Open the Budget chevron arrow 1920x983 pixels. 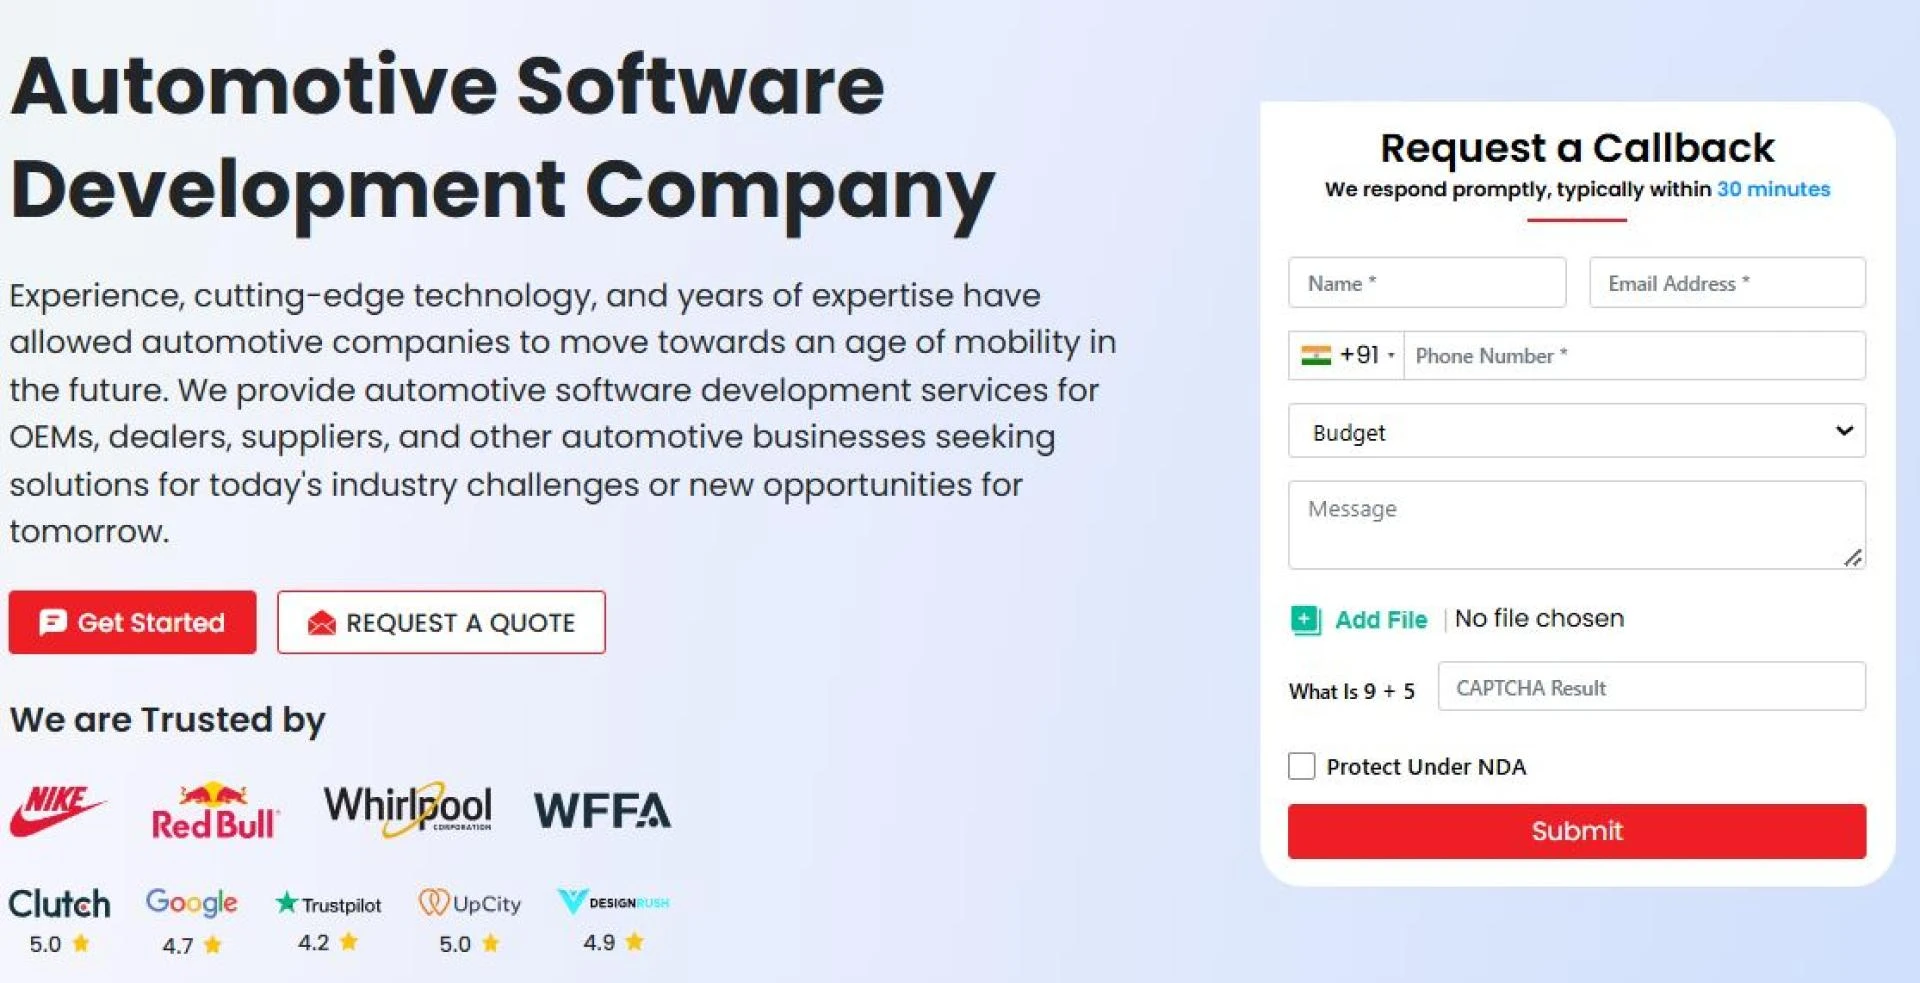[1845, 430]
